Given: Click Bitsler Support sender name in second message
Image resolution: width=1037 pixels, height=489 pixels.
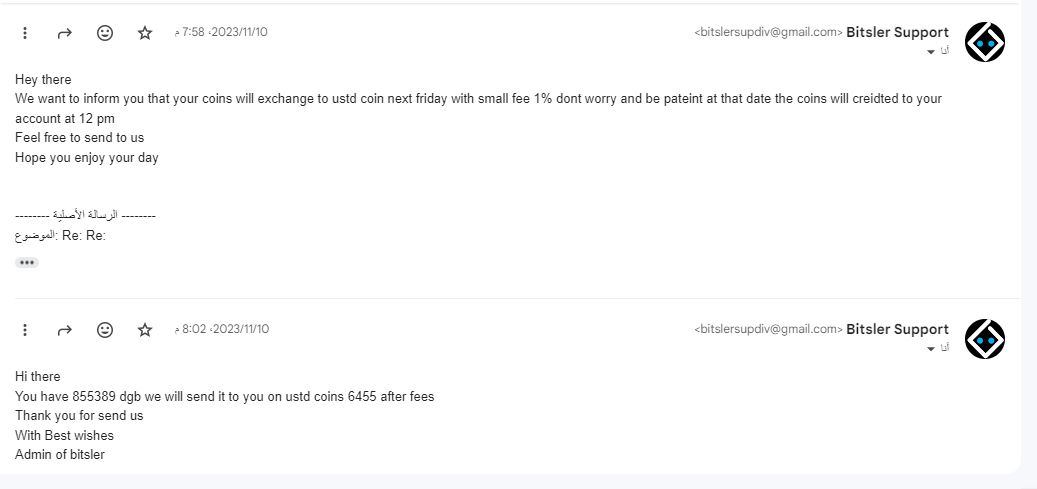Looking at the screenshot, I should coord(897,329).
